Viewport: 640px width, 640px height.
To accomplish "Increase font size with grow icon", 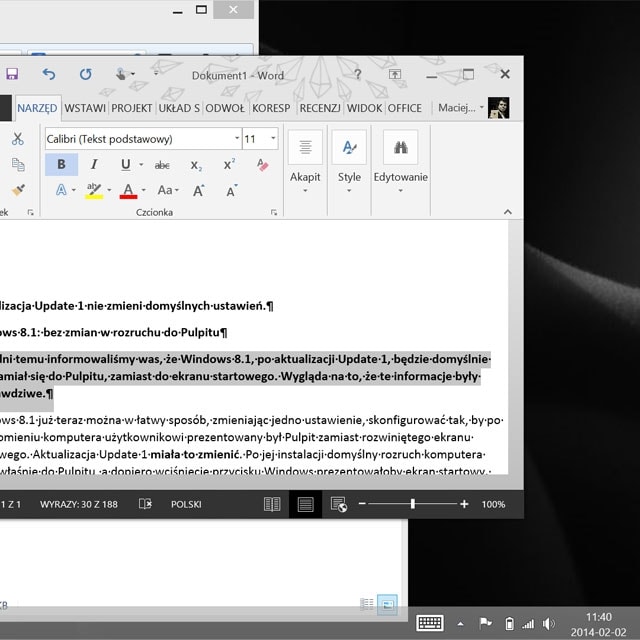I will click(x=198, y=190).
